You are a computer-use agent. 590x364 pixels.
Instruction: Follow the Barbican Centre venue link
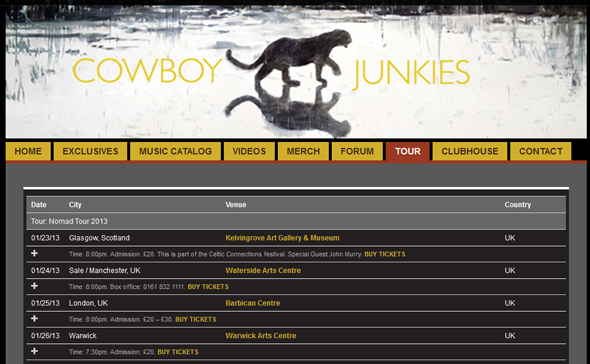click(x=253, y=303)
